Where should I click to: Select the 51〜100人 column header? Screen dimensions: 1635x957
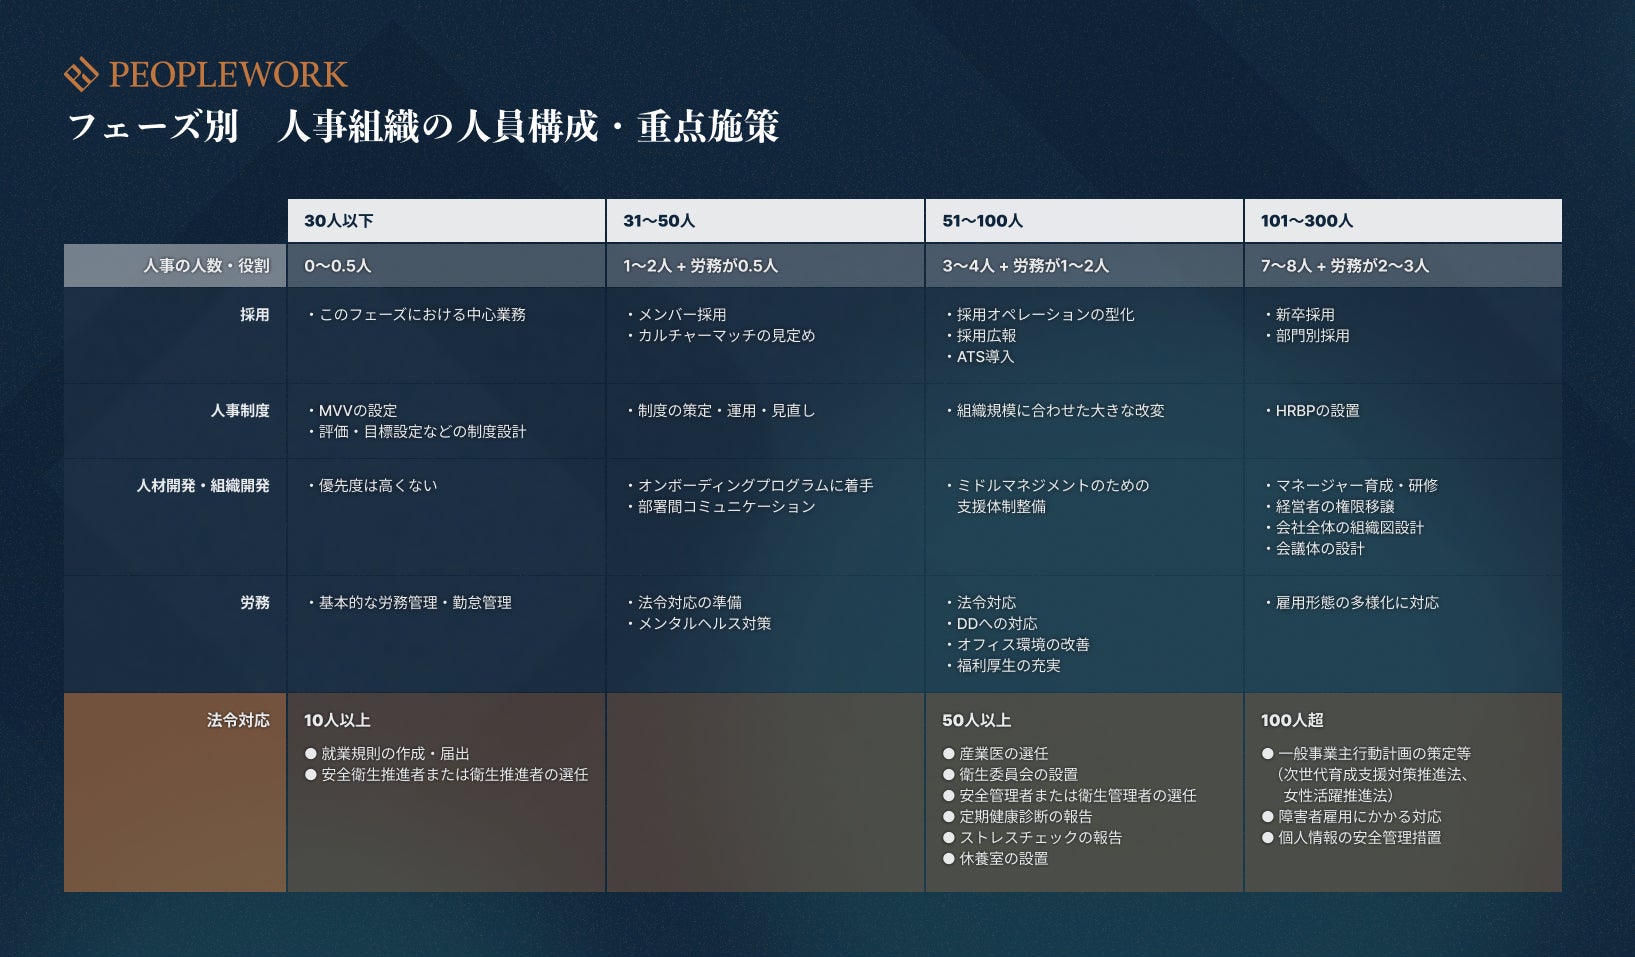(x=1084, y=221)
